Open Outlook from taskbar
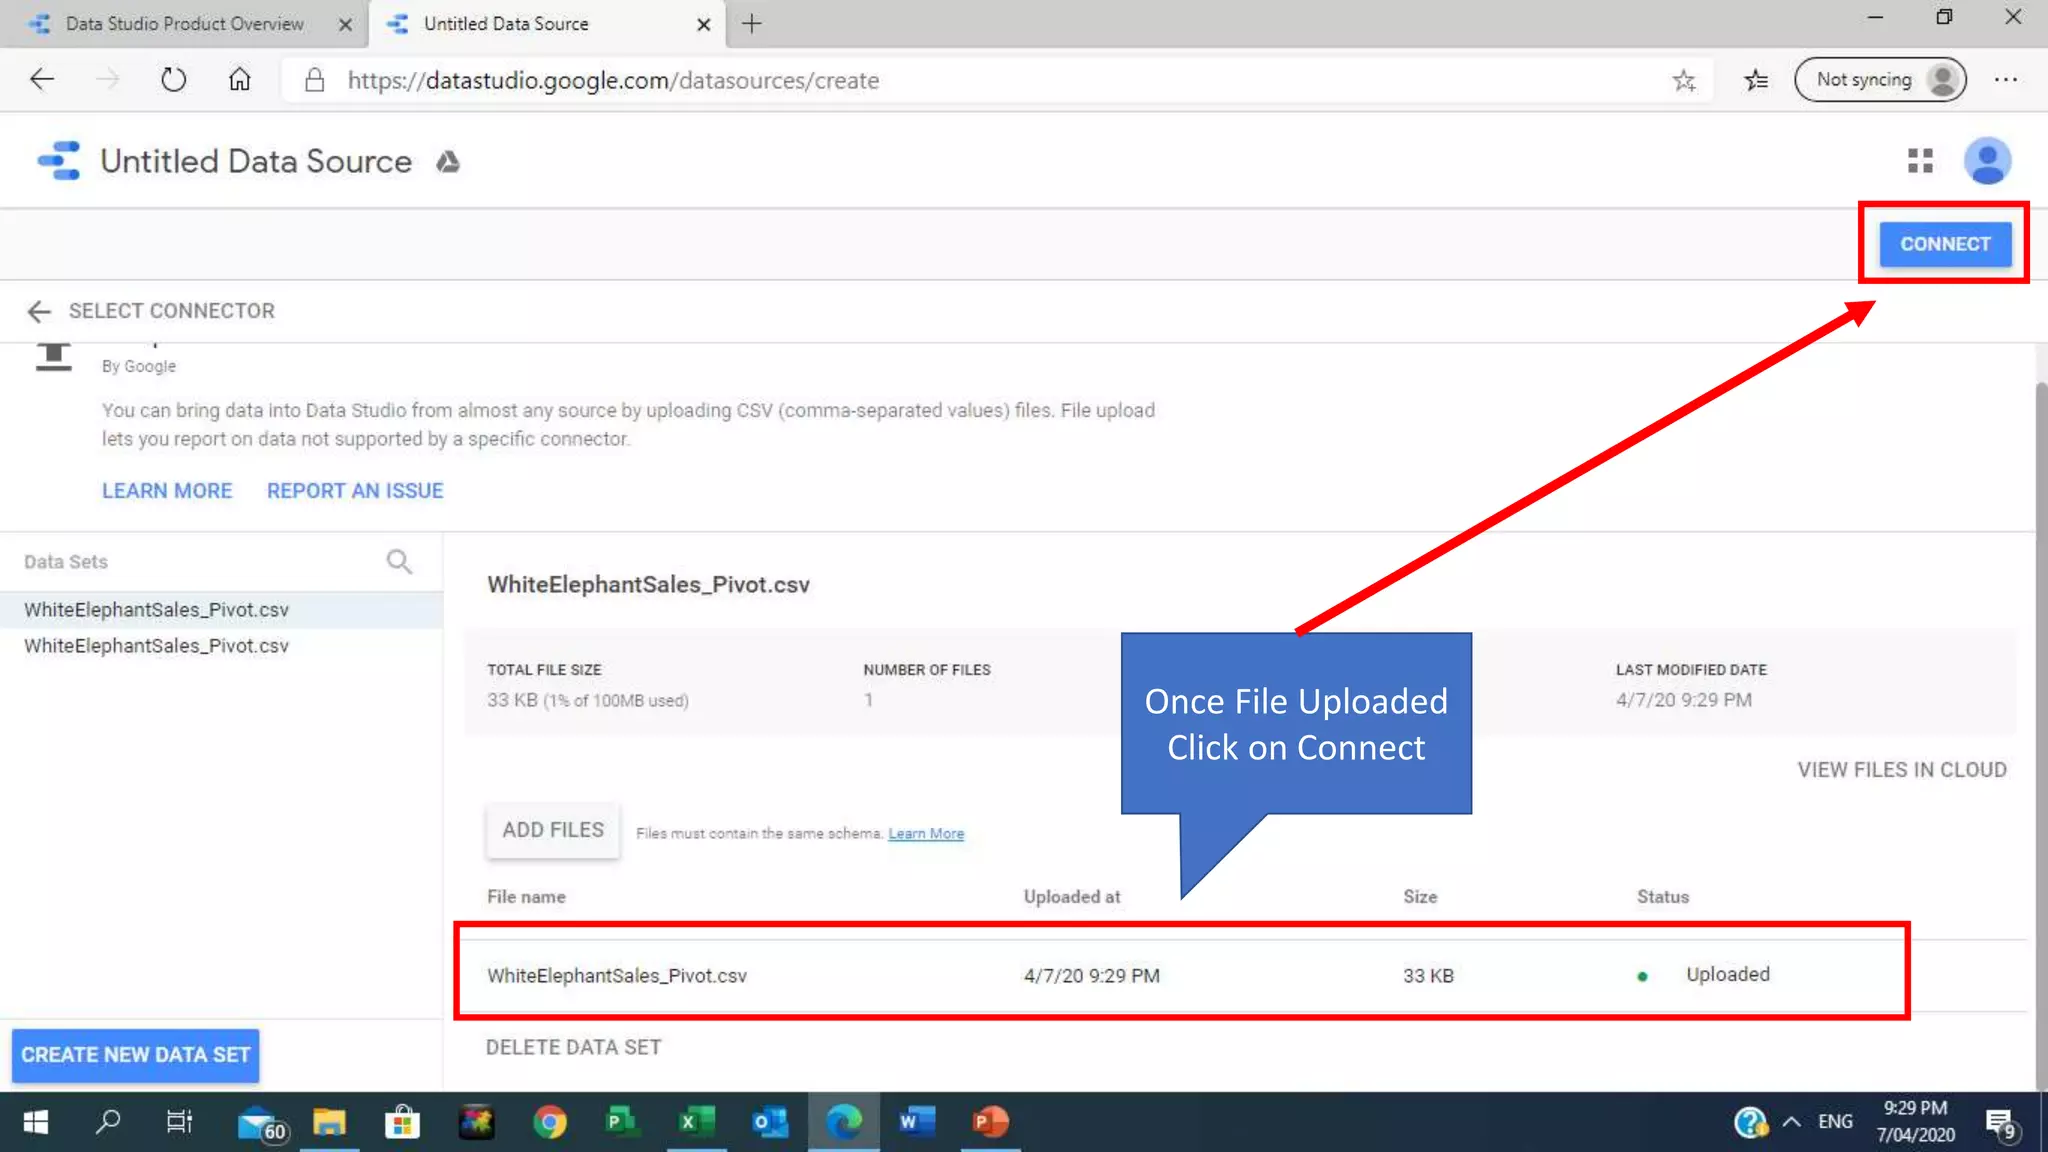 769,1122
